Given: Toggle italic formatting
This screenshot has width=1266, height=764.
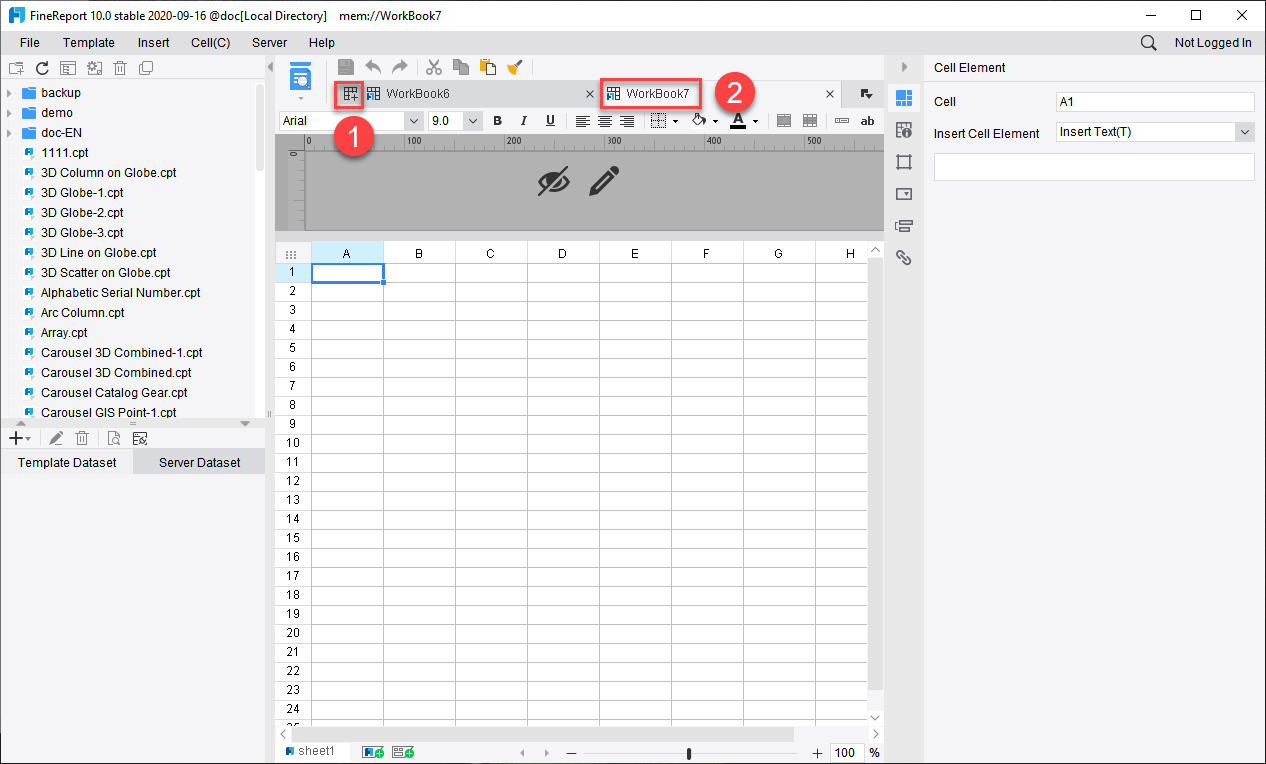Looking at the screenshot, I should pos(522,120).
